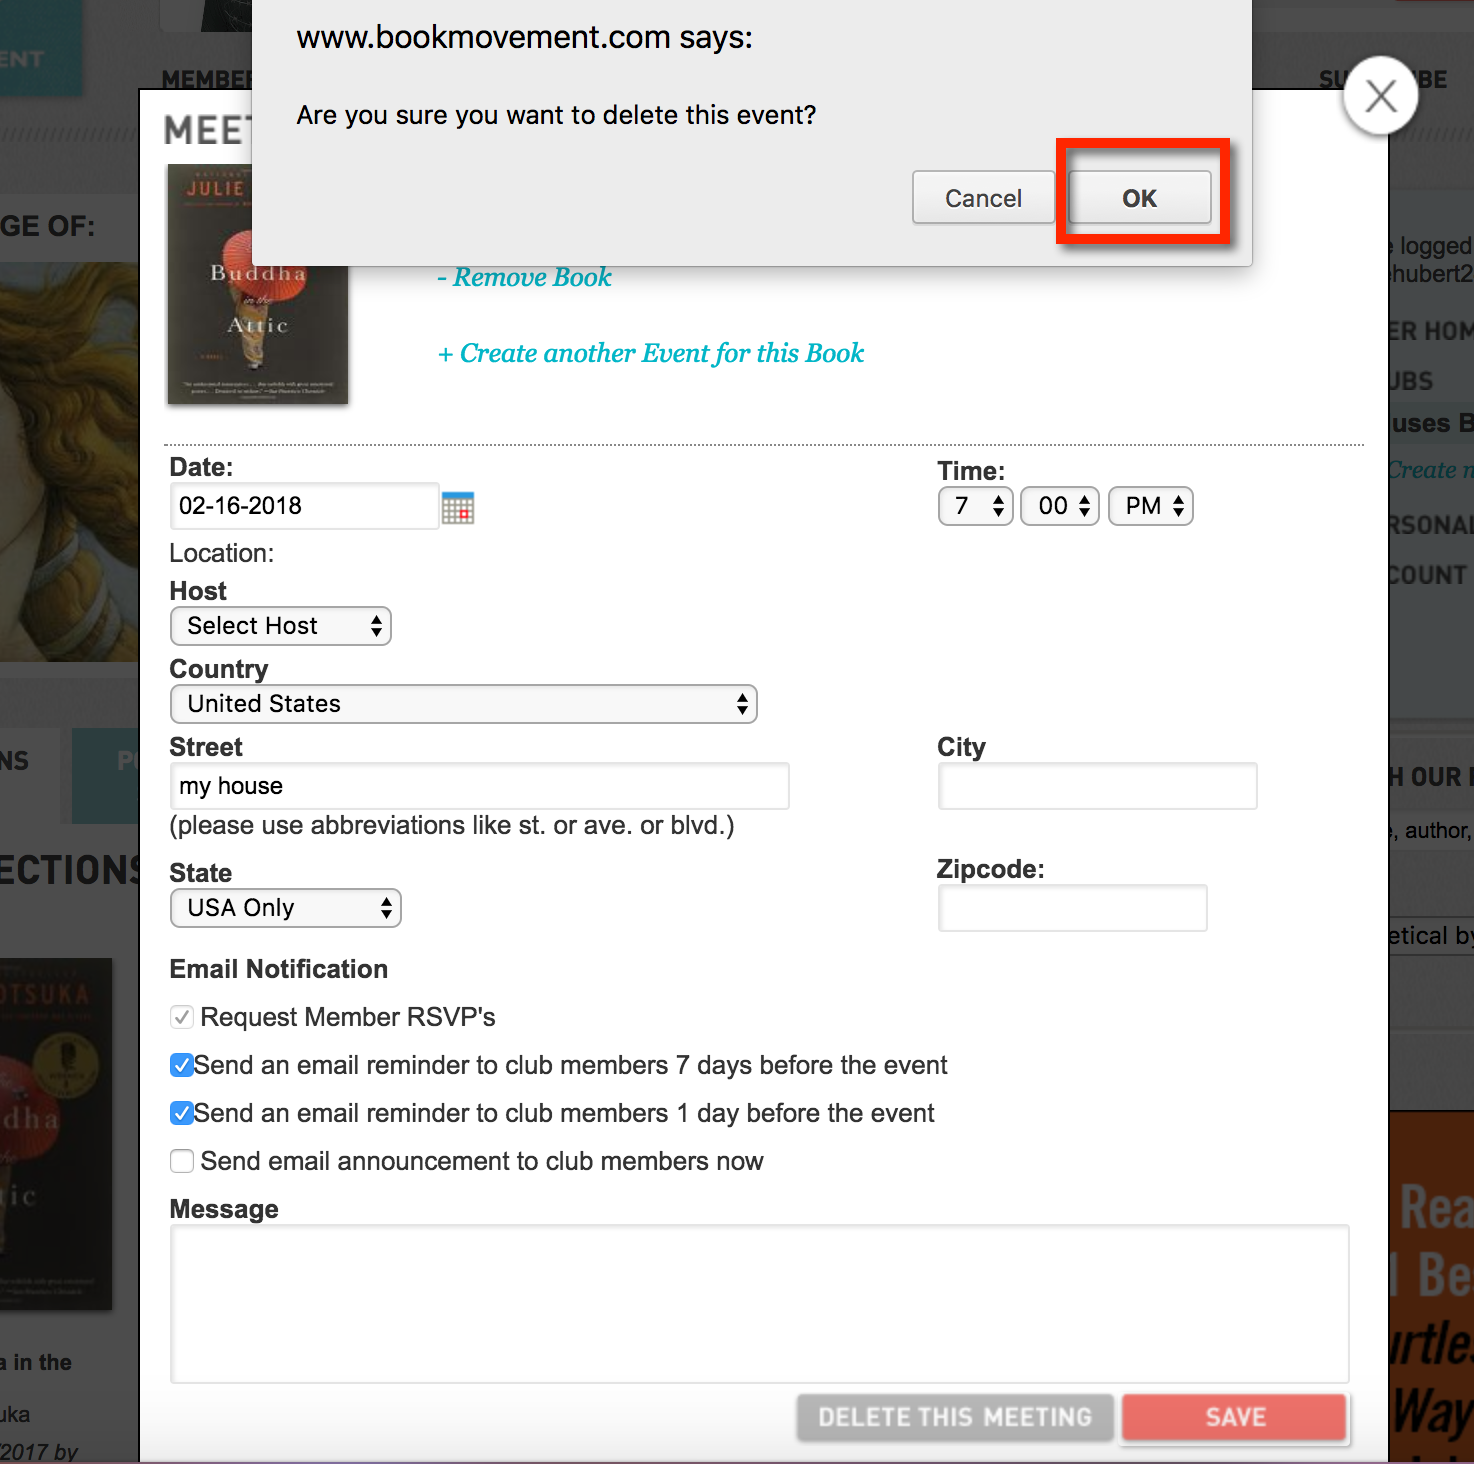1474x1464 pixels.
Task: Open the Select Host dropdown
Action: 281,626
